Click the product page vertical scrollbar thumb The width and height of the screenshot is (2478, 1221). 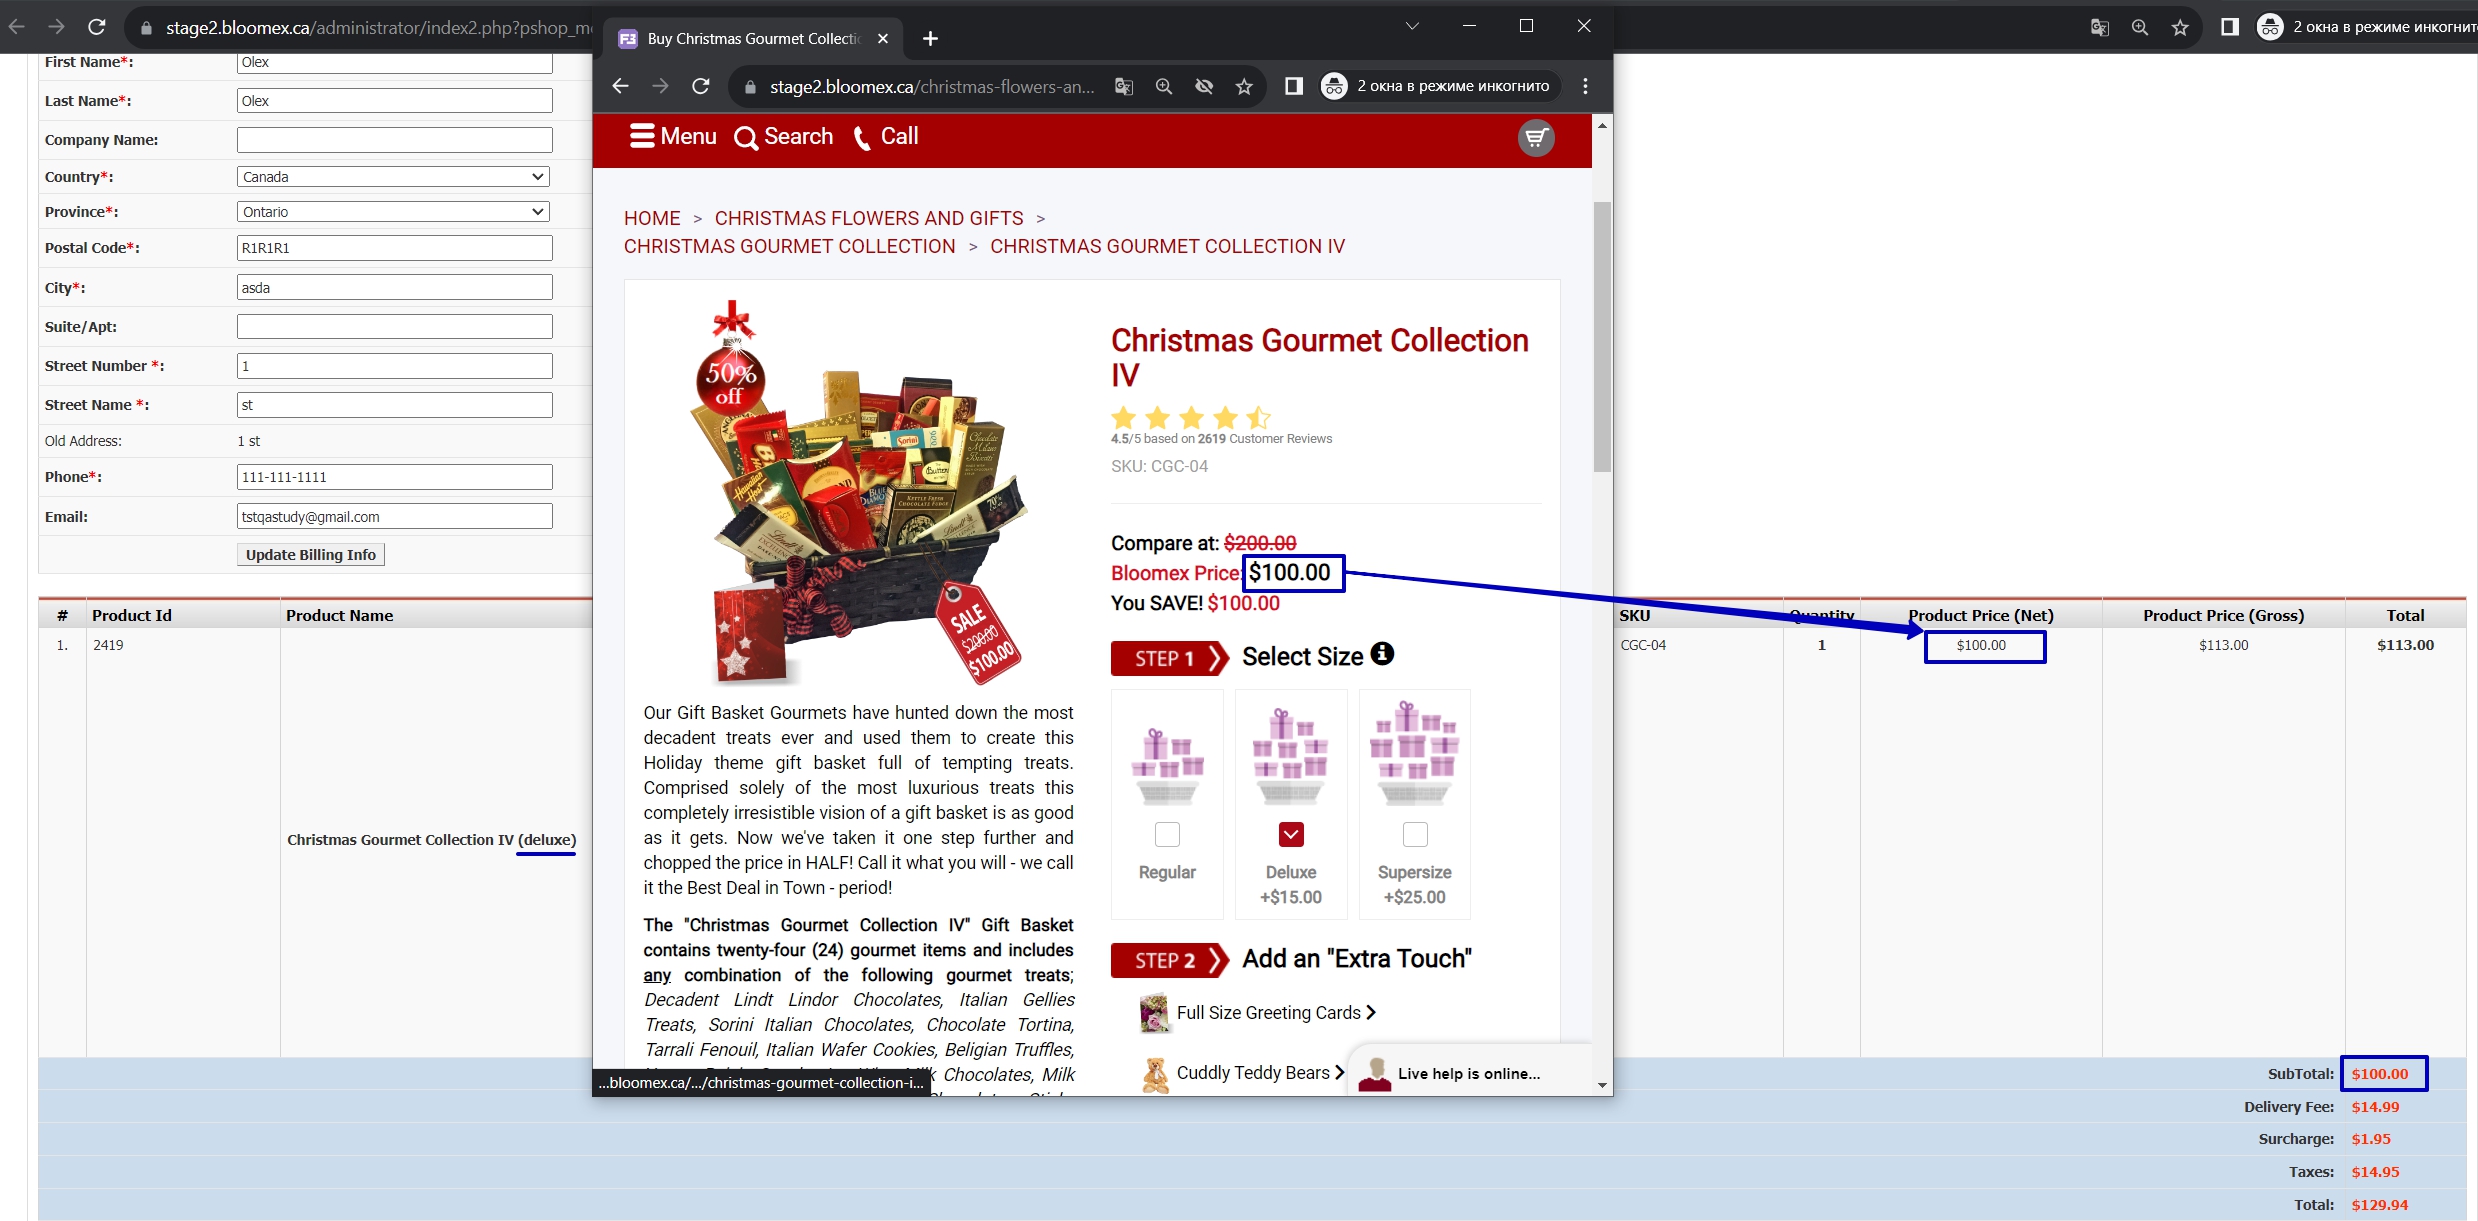click(x=1602, y=336)
